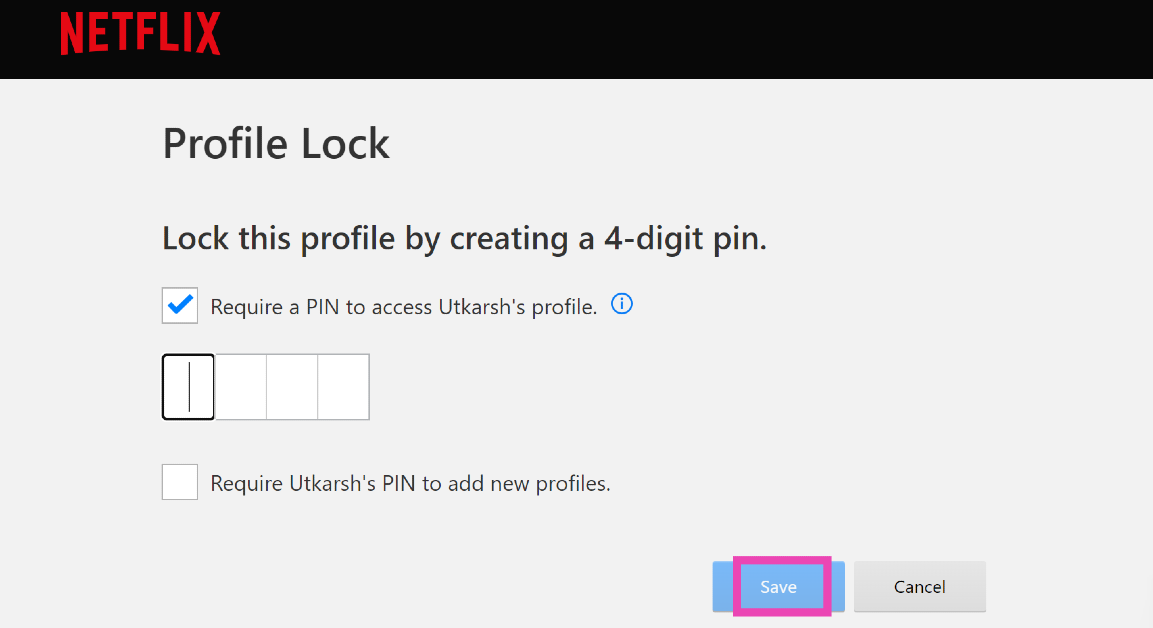Click the third PIN digit box
This screenshot has width=1153, height=628.
click(292, 387)
